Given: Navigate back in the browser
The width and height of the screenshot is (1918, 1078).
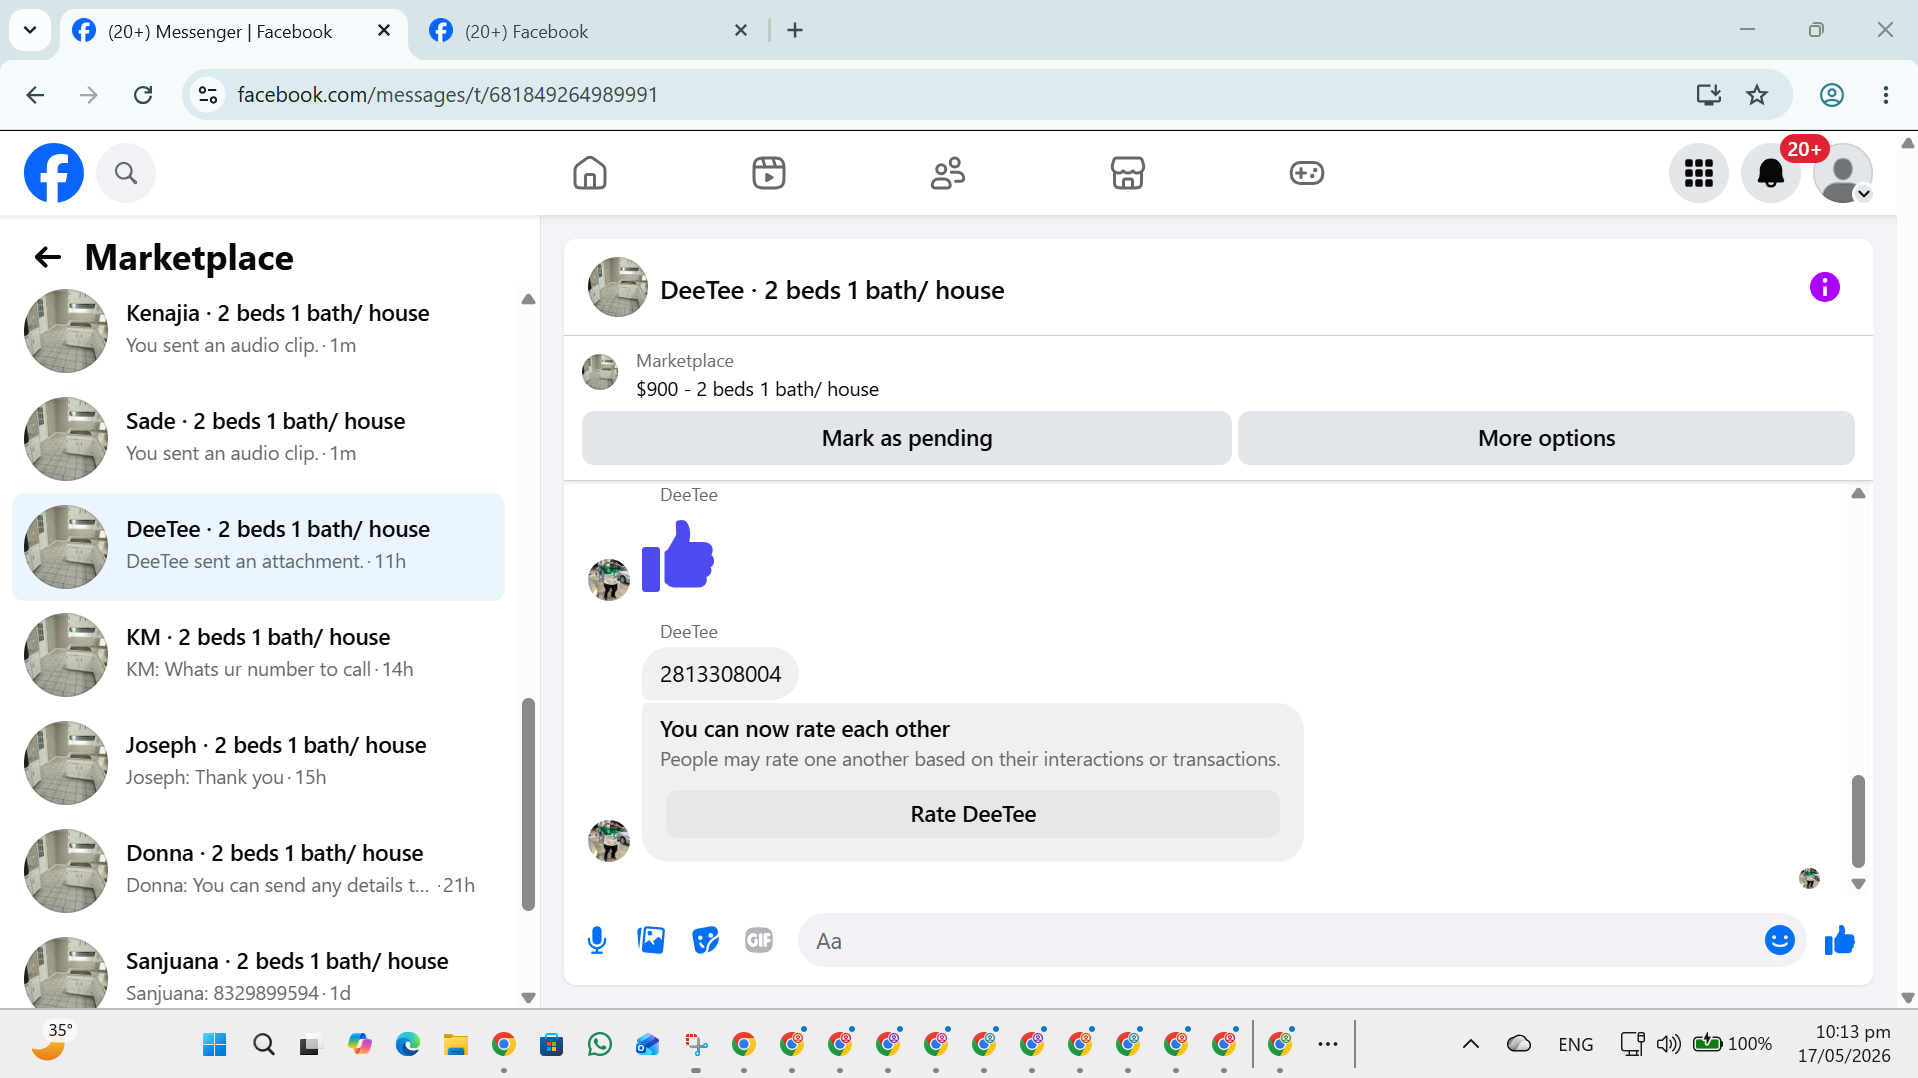Looking at the screenshot, I should pyautogui.click(x=35, y=95).
